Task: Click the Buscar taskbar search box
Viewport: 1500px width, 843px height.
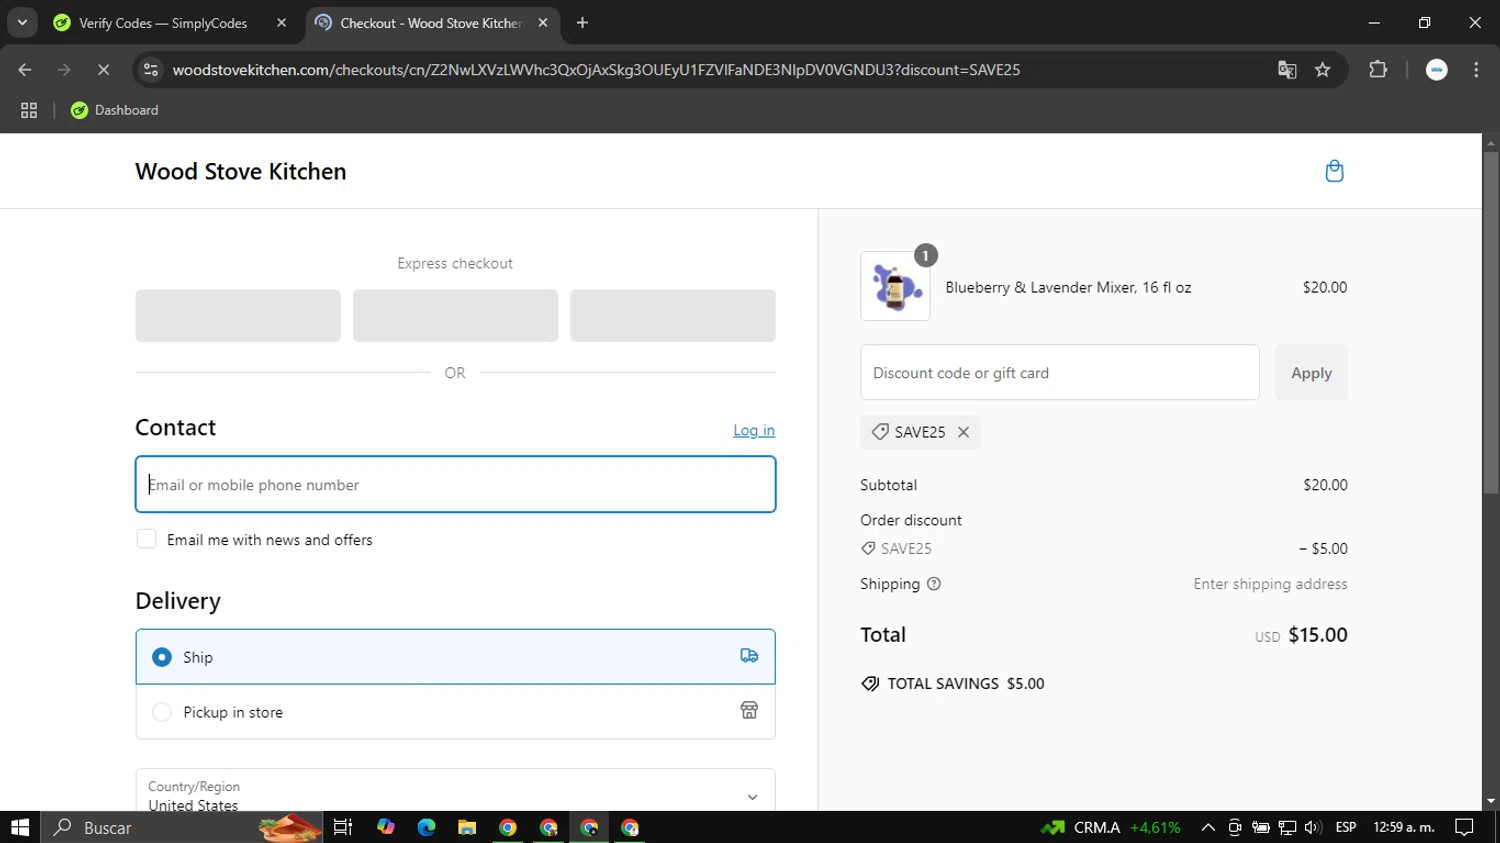Action: 182,827
